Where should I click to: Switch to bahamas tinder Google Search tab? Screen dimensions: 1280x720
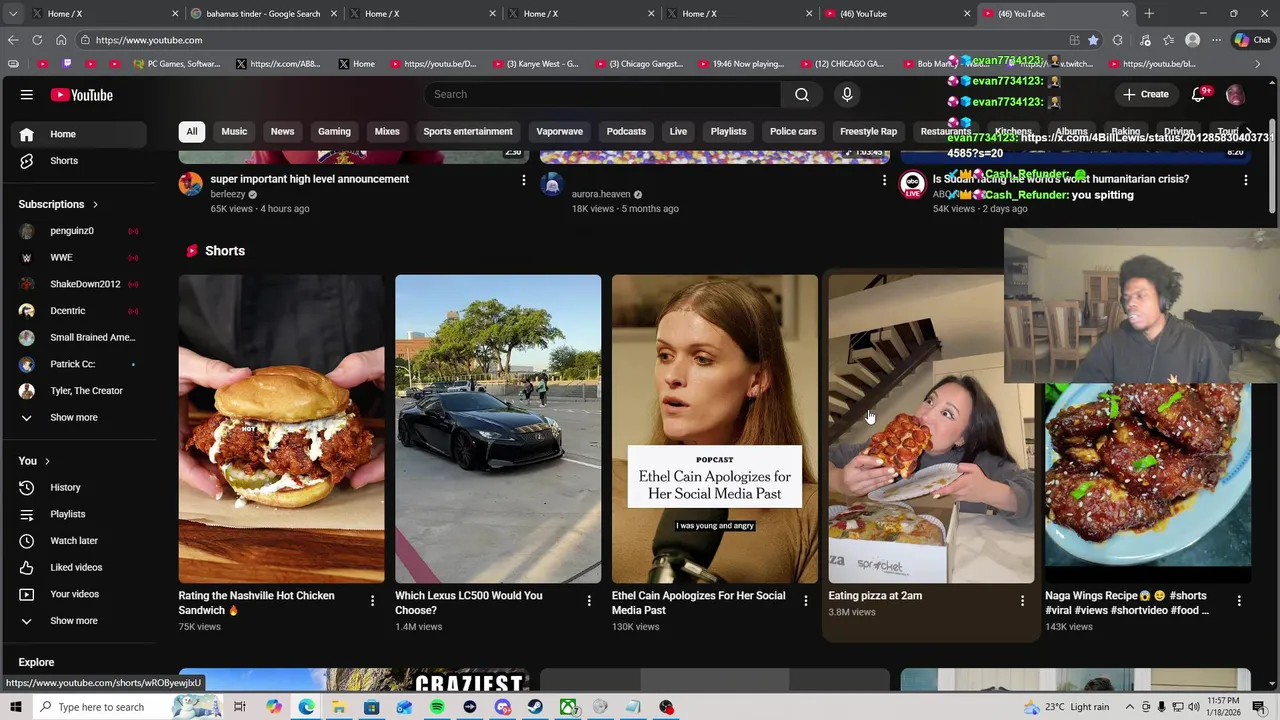click(x=263, y=14)
